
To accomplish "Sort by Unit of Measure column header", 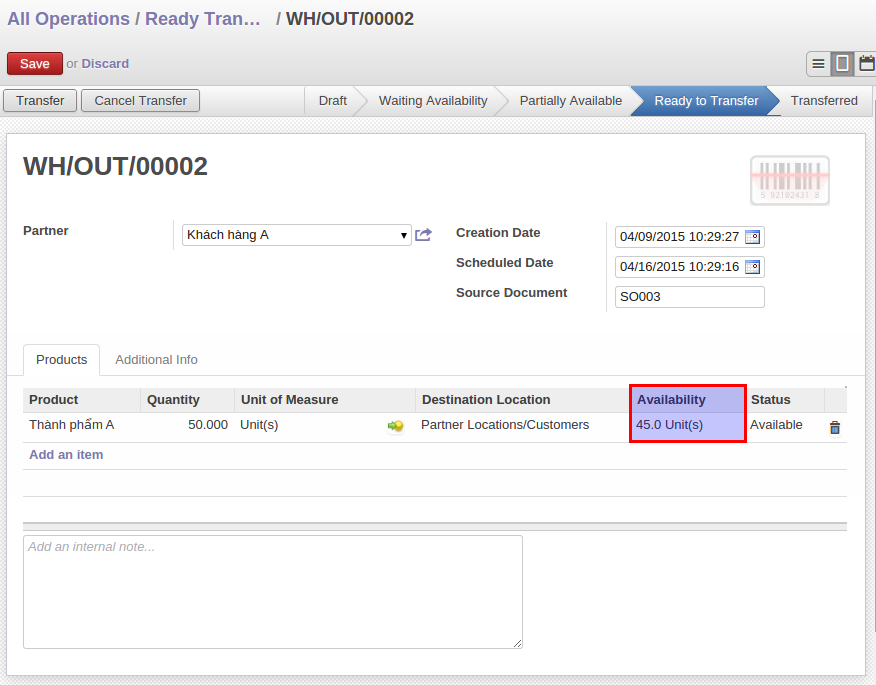I will 325,400.
